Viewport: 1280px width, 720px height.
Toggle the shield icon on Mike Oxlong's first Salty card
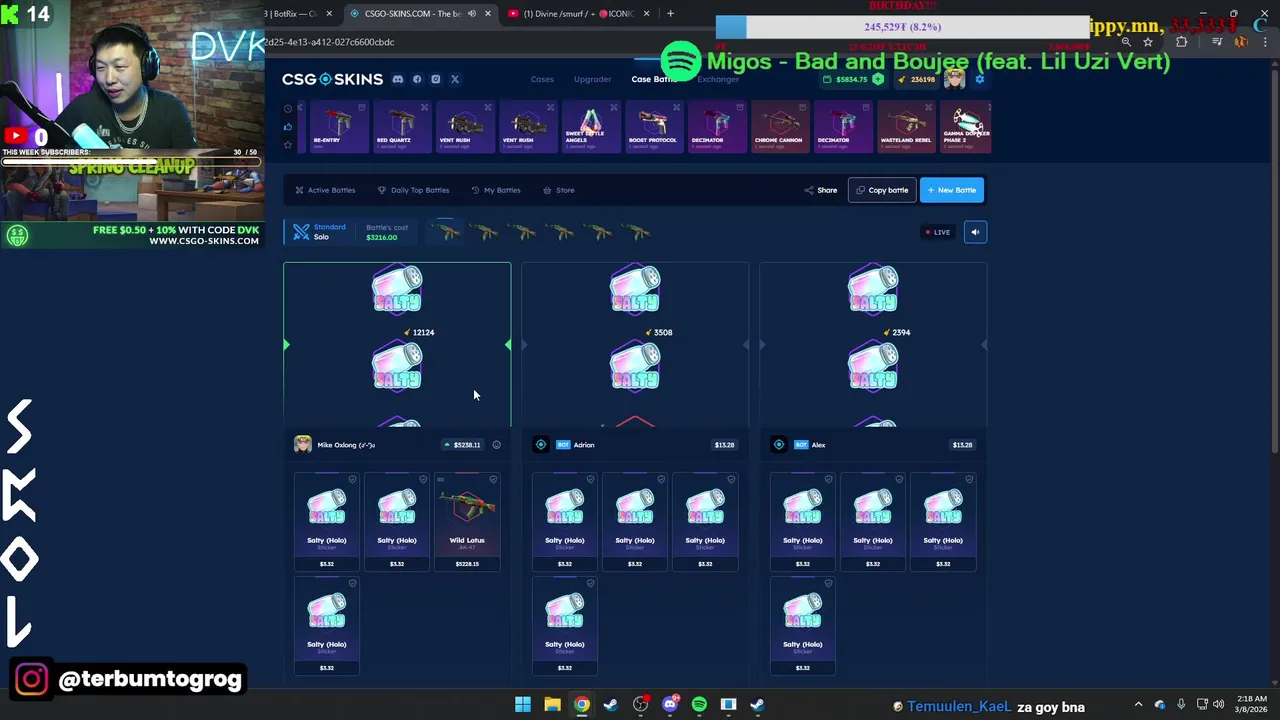click(x=352, y=480)
